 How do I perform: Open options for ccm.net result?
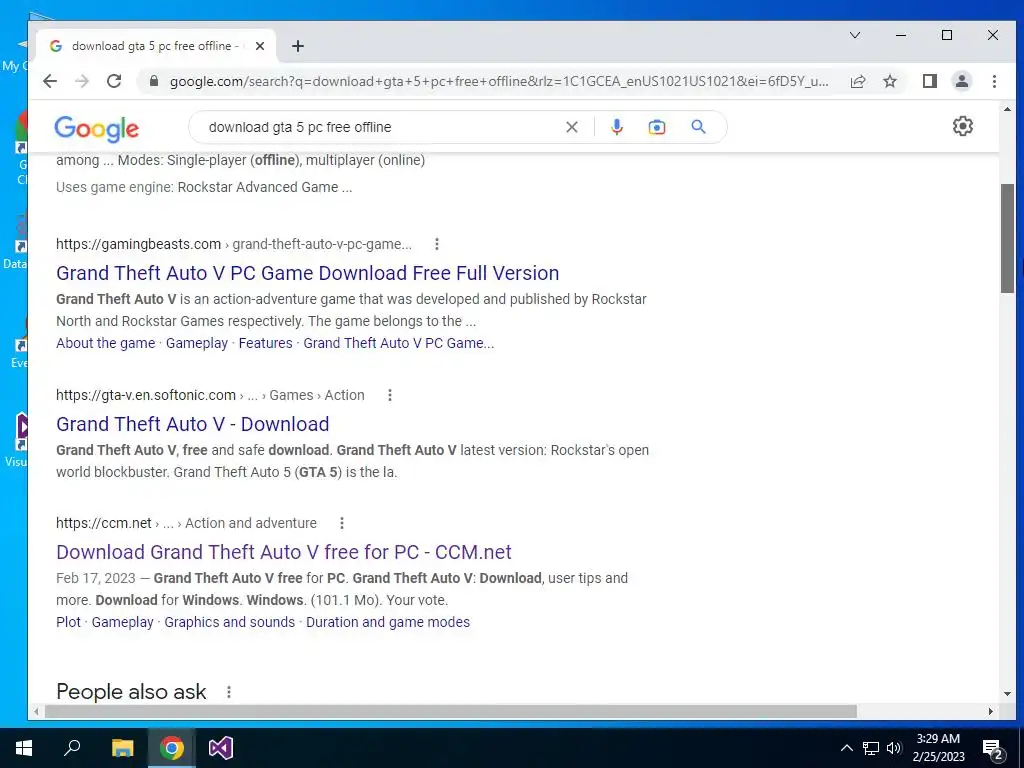pyautogui.click(x=342, y=523)
